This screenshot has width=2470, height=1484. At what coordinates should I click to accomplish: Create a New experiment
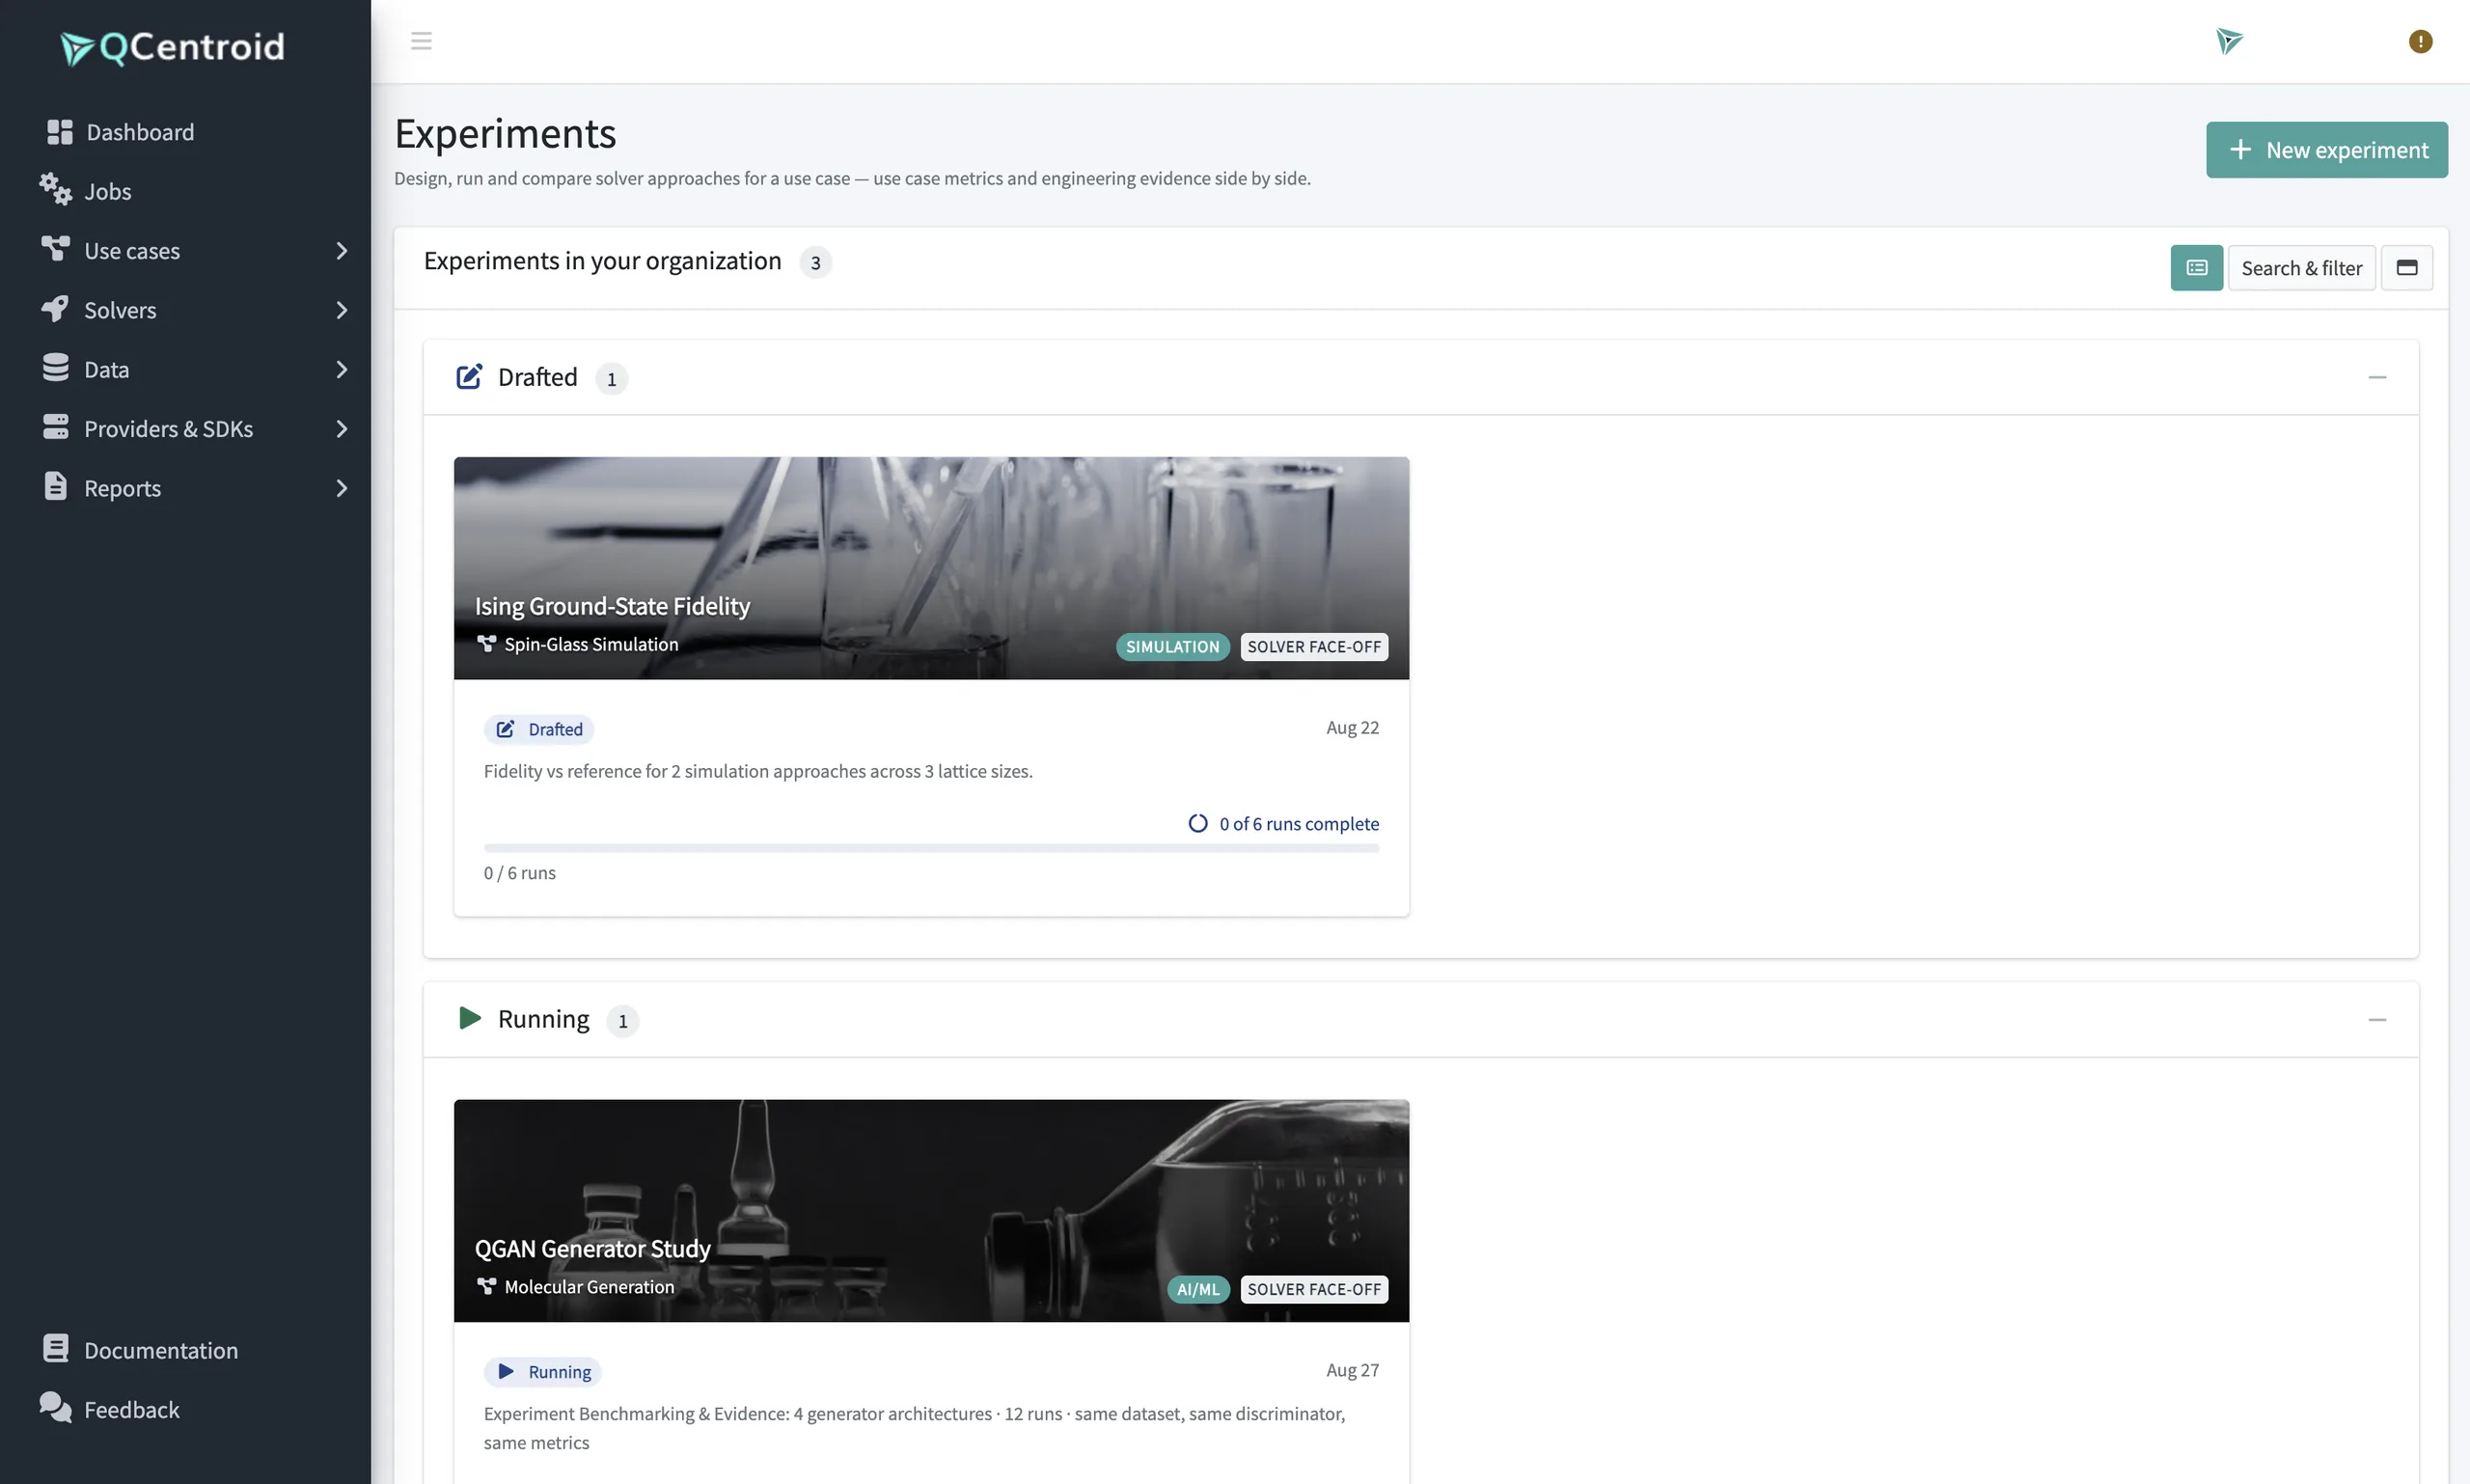(2326, 150)
